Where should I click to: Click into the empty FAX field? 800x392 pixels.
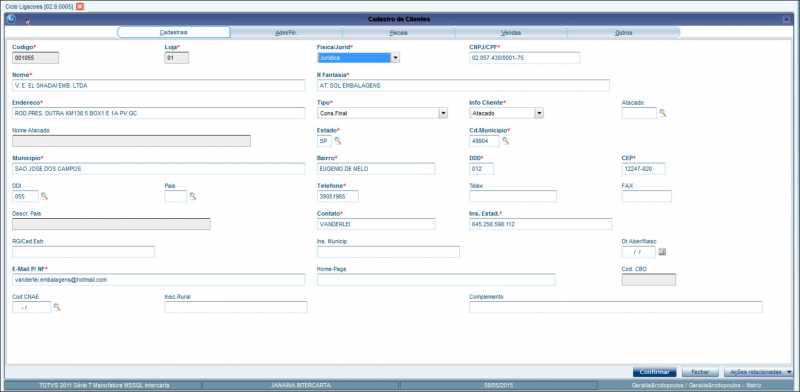[646, 196]
